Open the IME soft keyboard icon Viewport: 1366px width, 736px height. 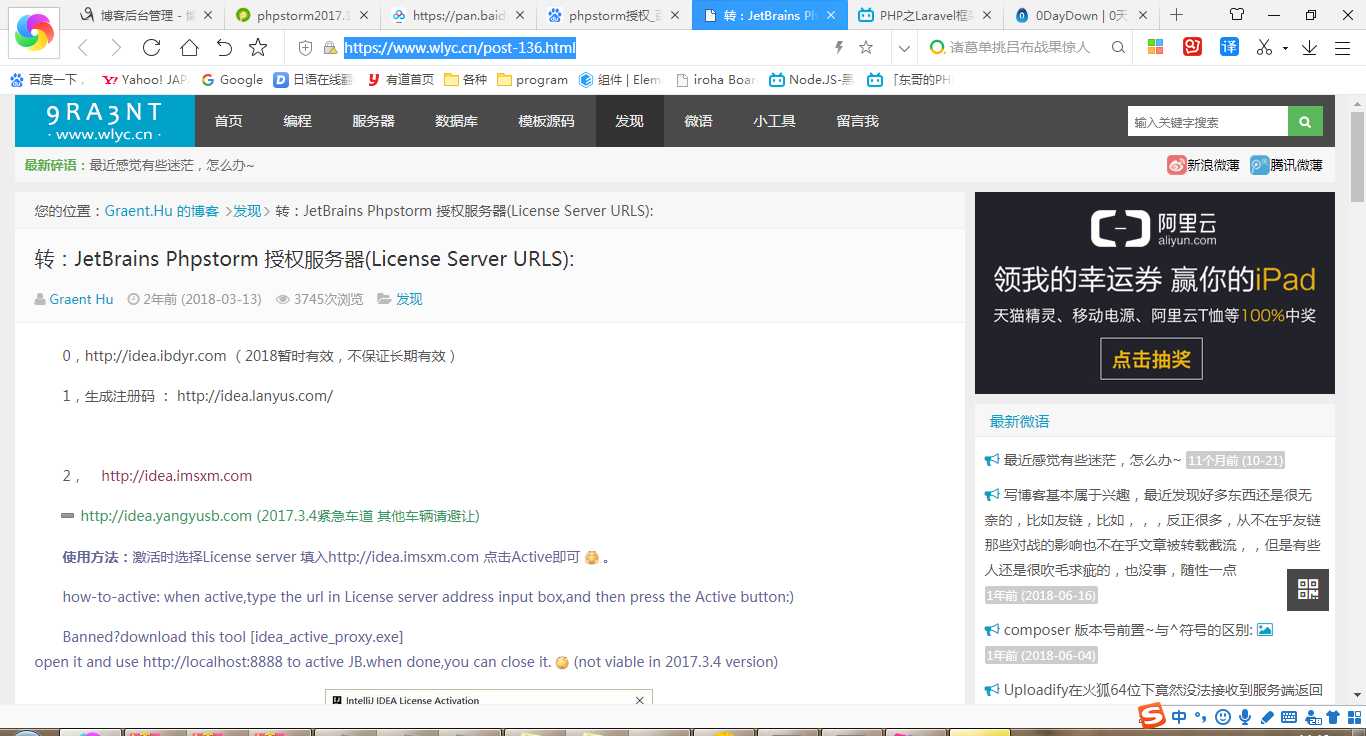click(x=1288, y=717)
